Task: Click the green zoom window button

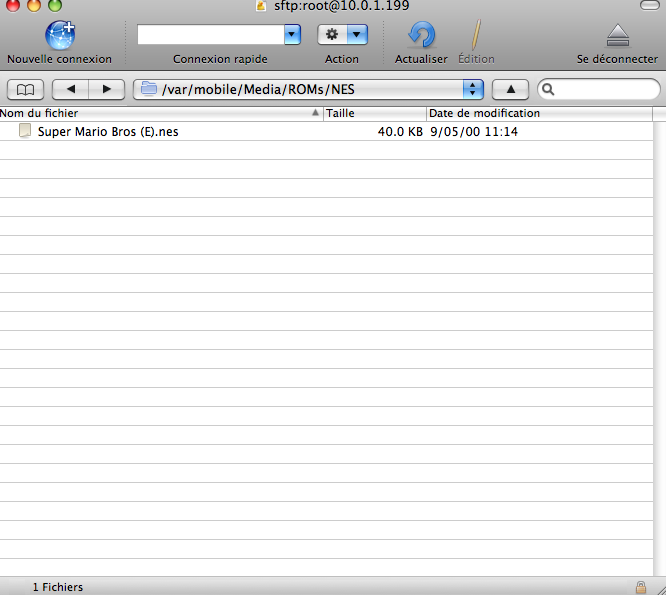Action: coord(55,5)
